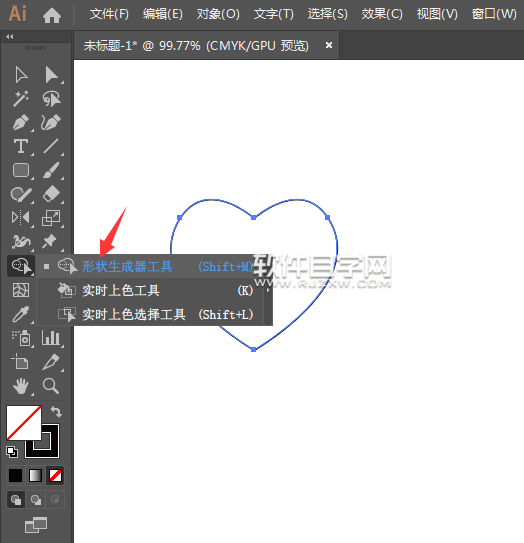Select the Selection tool arrow

[21, 75]
